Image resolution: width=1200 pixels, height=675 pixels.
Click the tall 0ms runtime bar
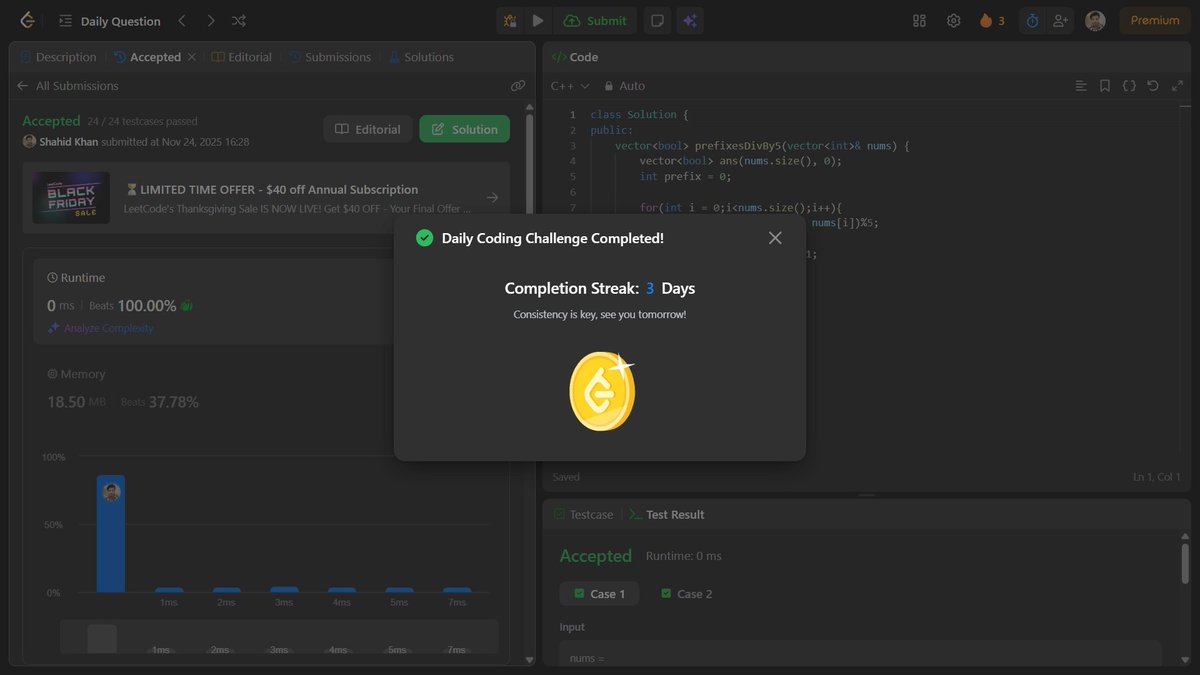tap(111, 534)
